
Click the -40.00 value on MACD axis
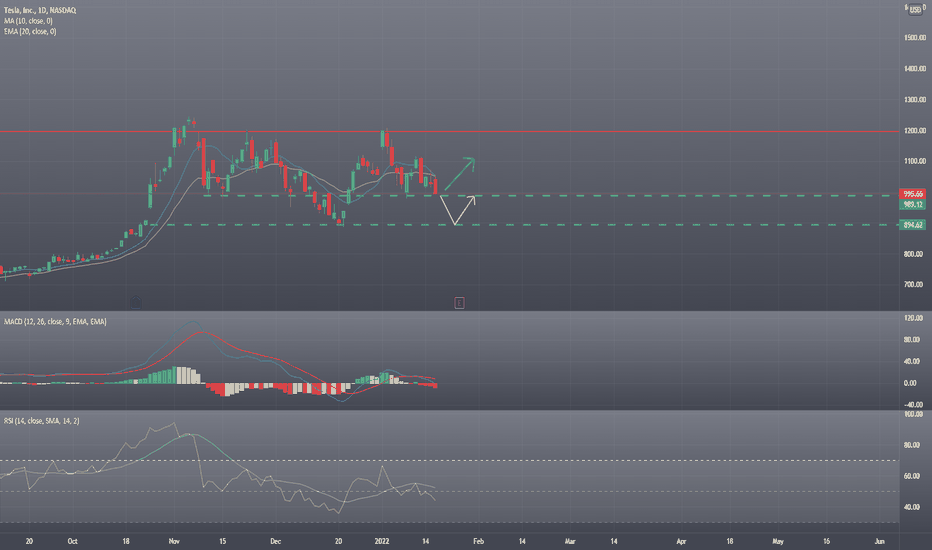pyautogui.click(x=914, y=405)
